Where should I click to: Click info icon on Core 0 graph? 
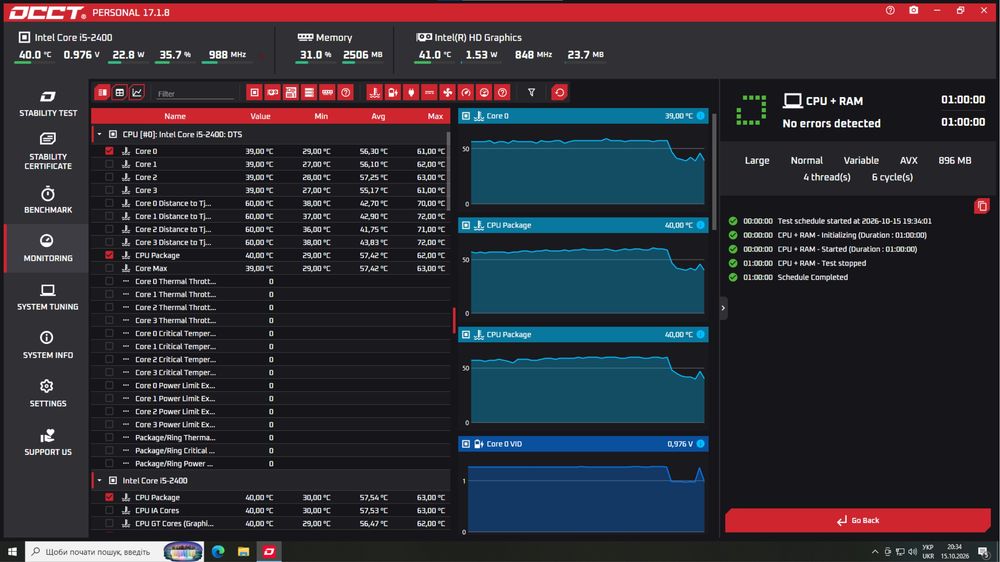tap(700, 116)
